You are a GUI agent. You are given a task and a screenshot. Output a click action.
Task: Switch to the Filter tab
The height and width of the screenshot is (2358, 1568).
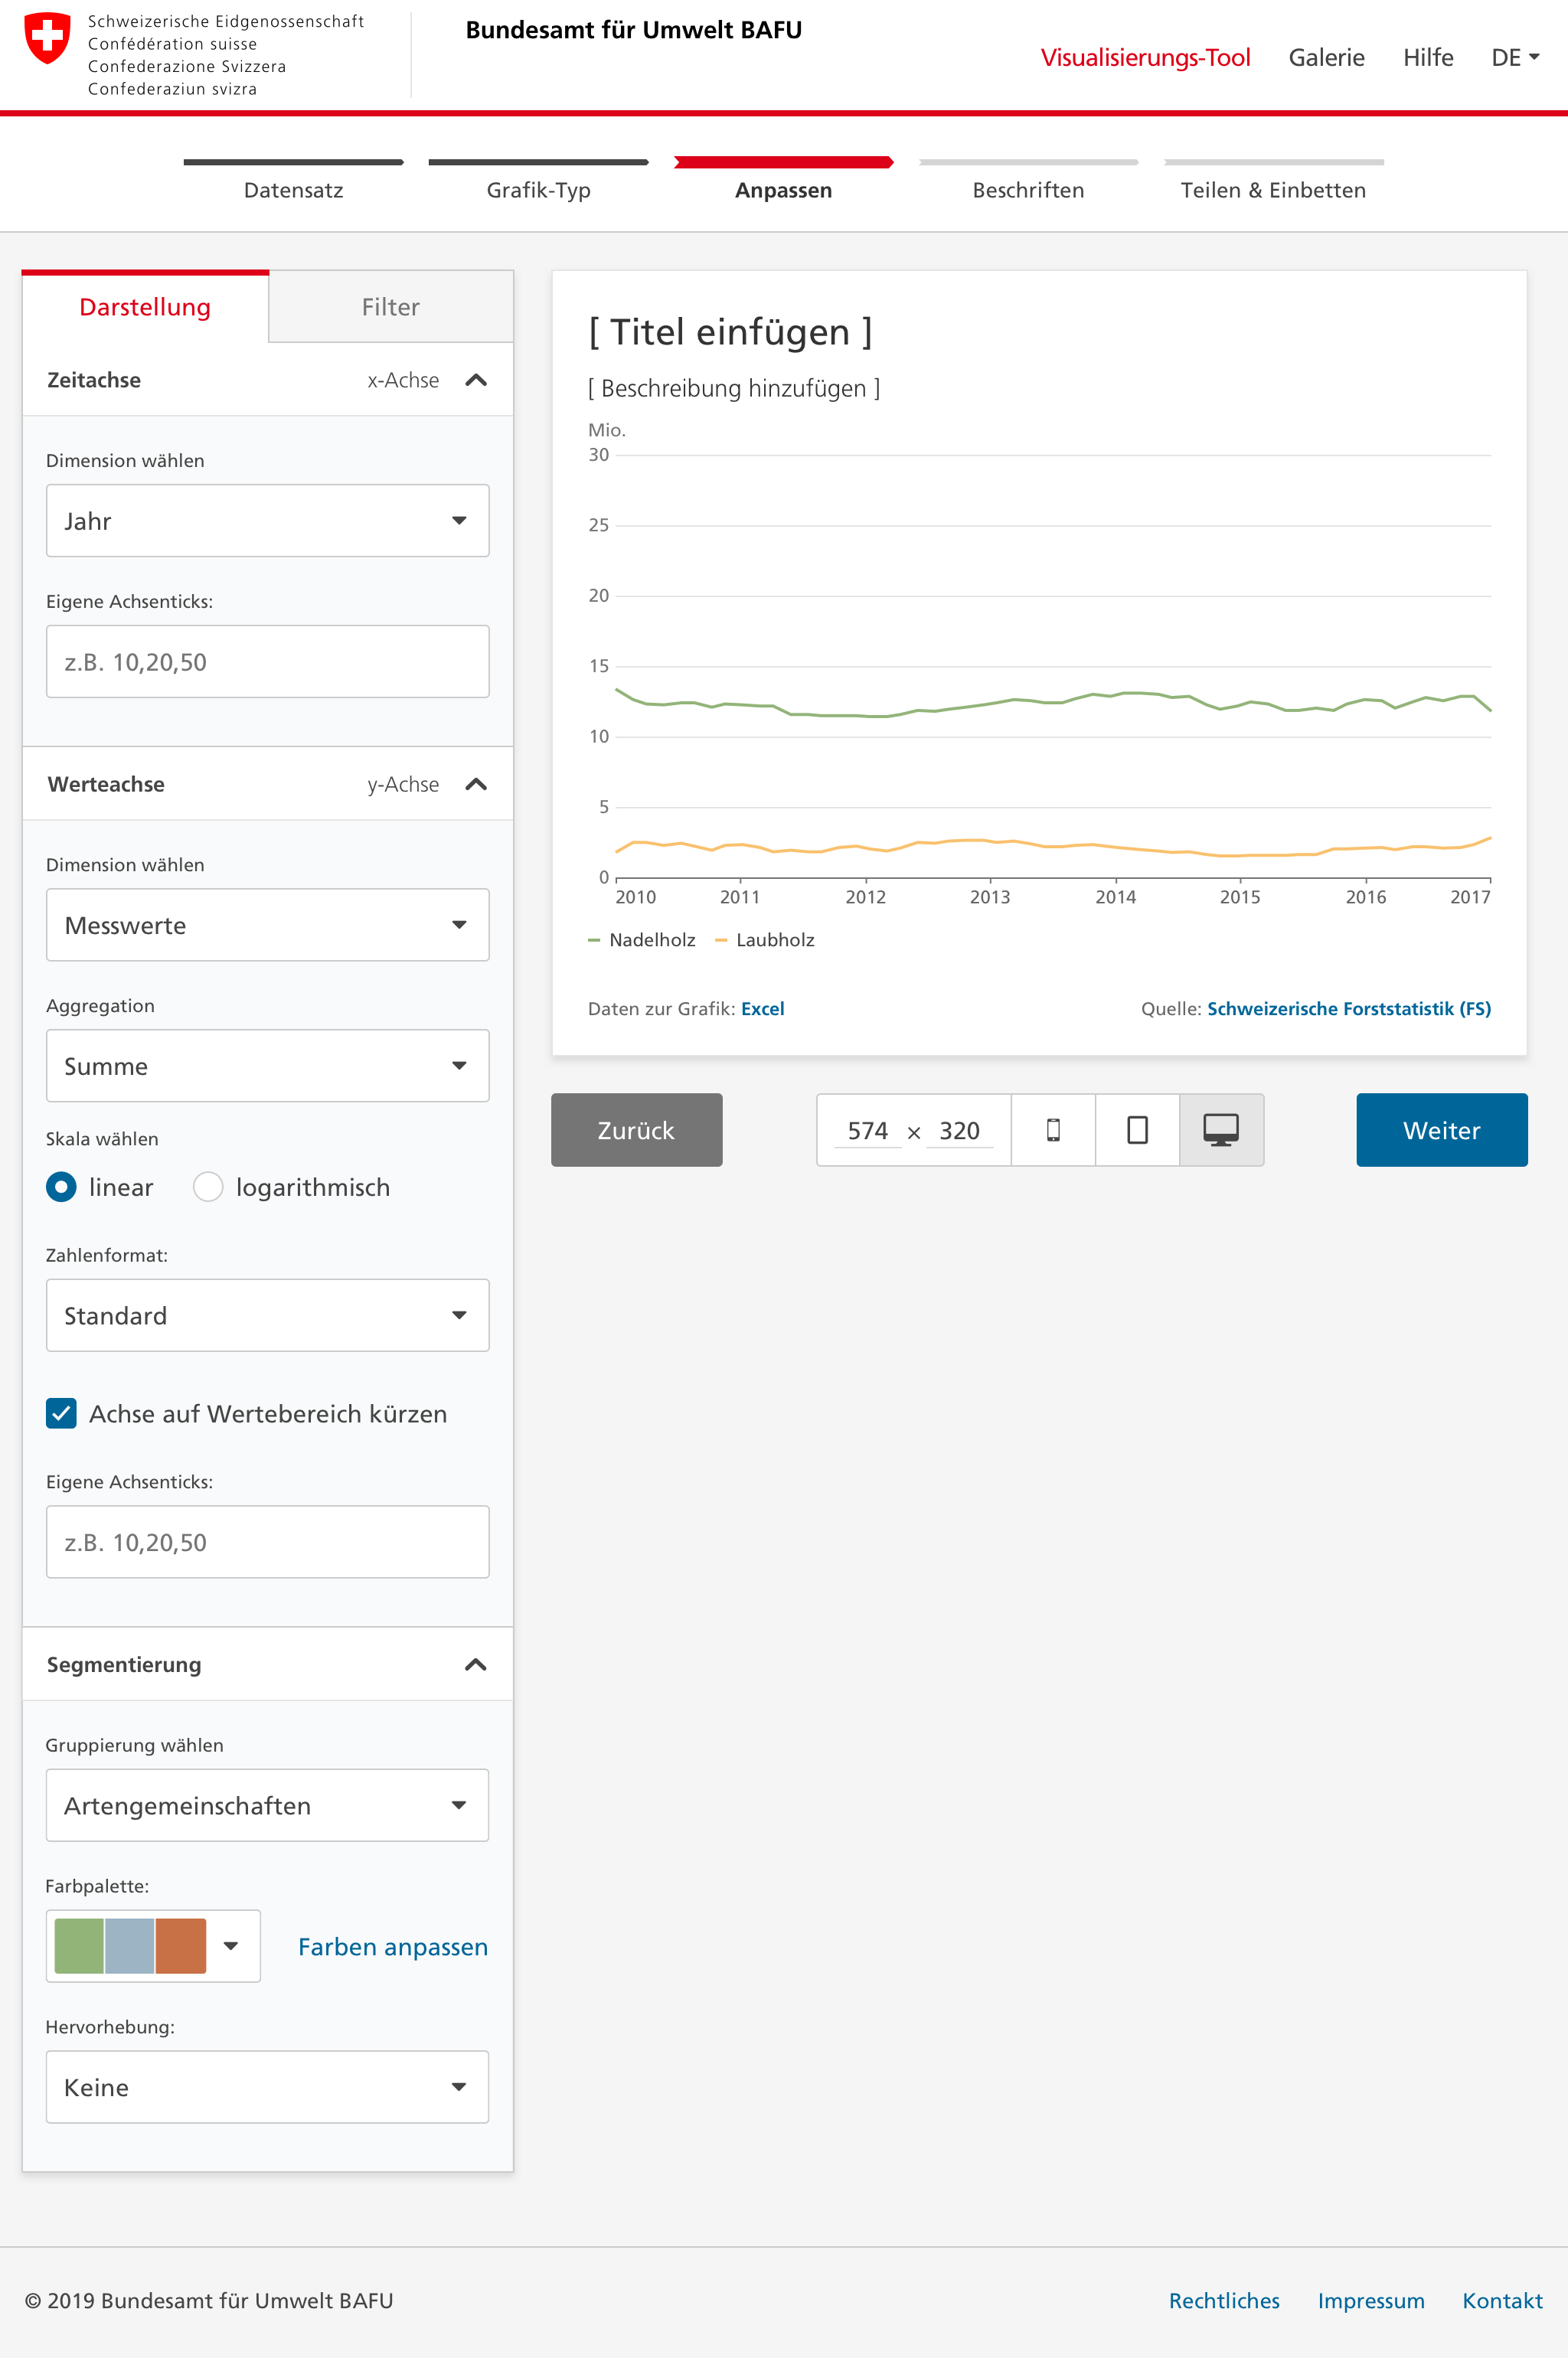pos(390,307)
